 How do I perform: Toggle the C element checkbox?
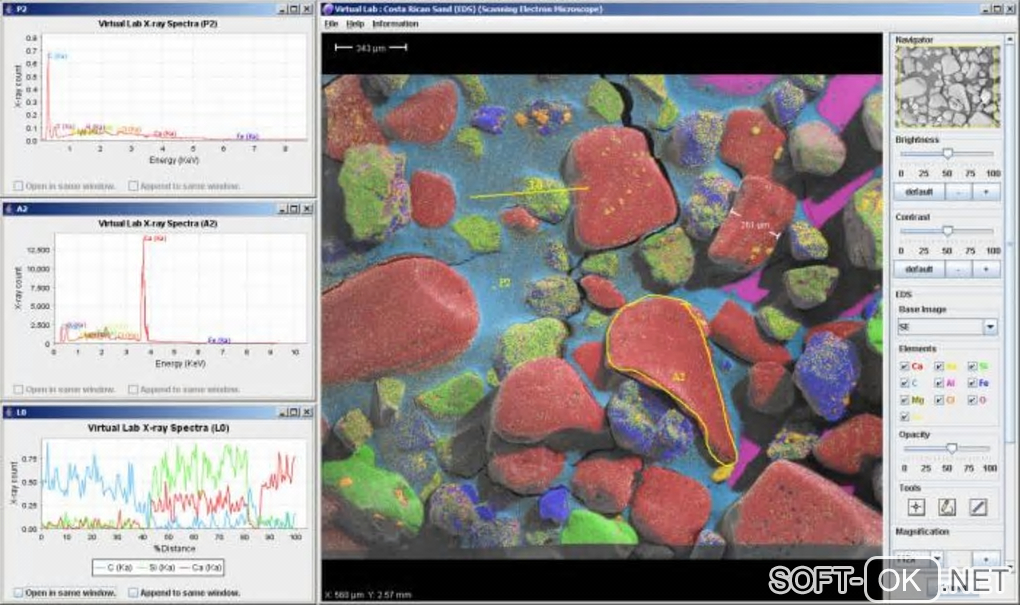coord(904,383)
